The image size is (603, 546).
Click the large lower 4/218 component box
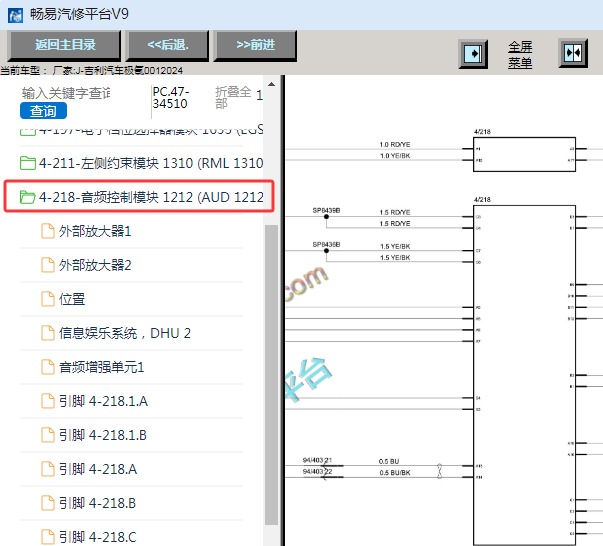click(x=524, y=375)
